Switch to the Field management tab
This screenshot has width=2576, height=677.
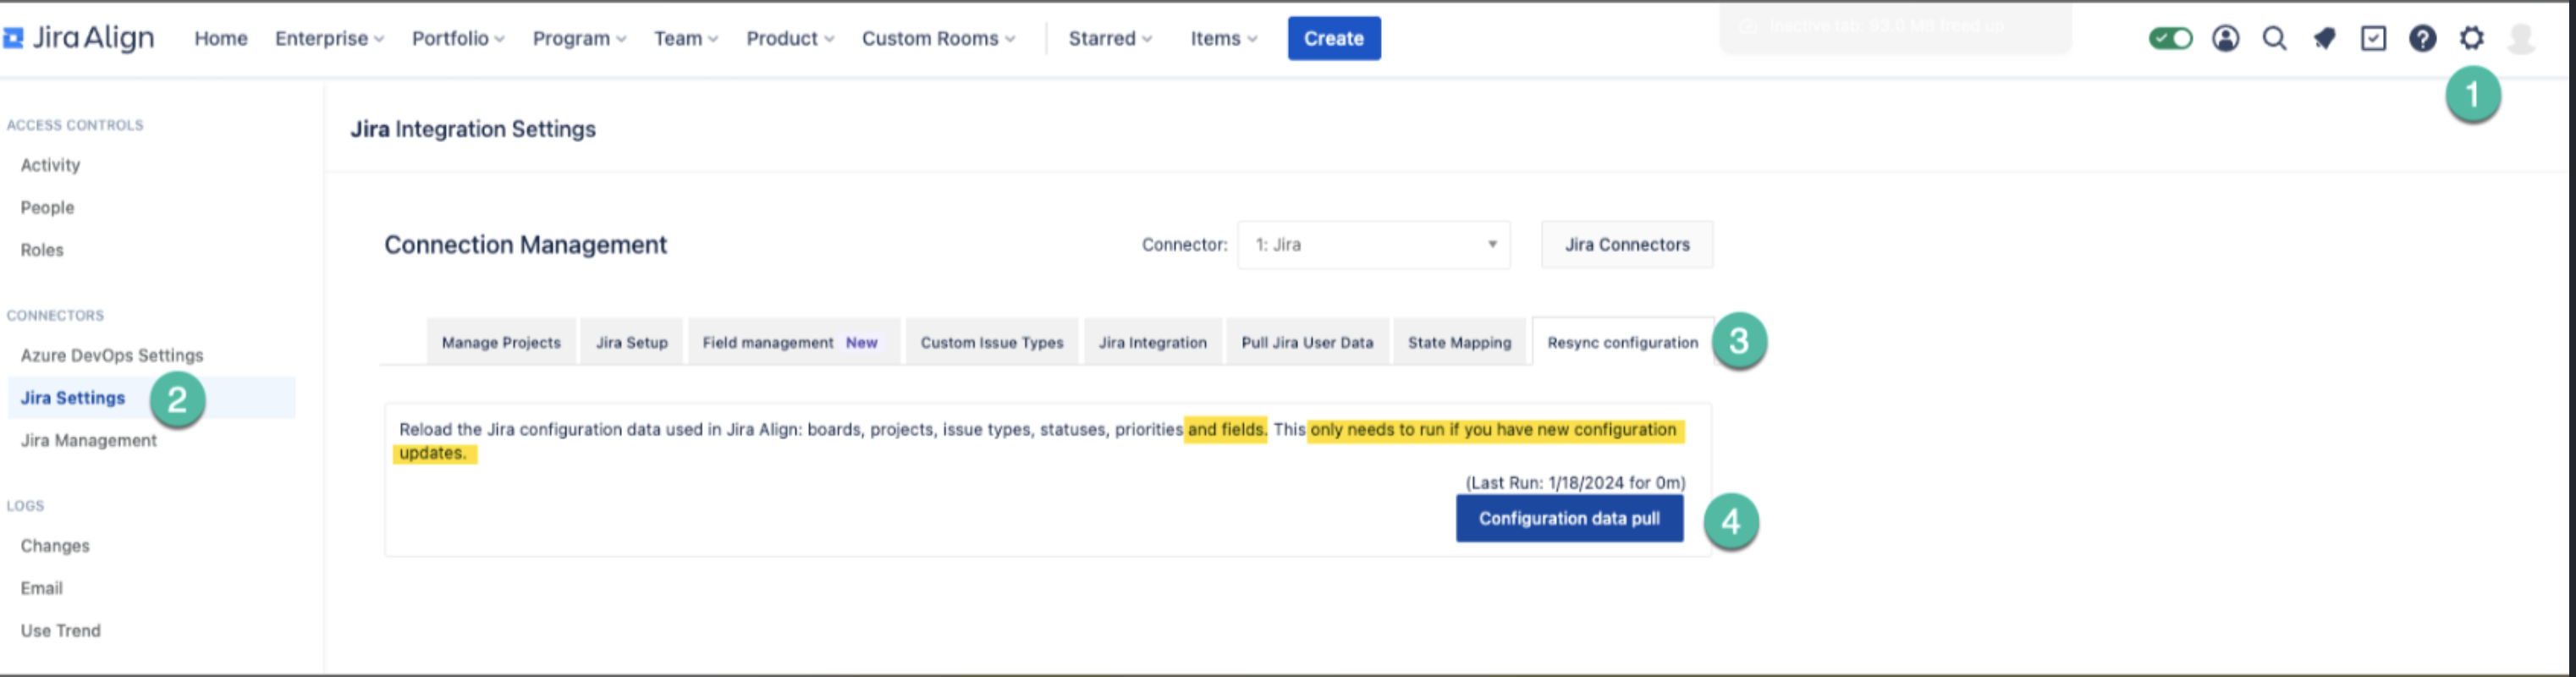click(794, 342)
